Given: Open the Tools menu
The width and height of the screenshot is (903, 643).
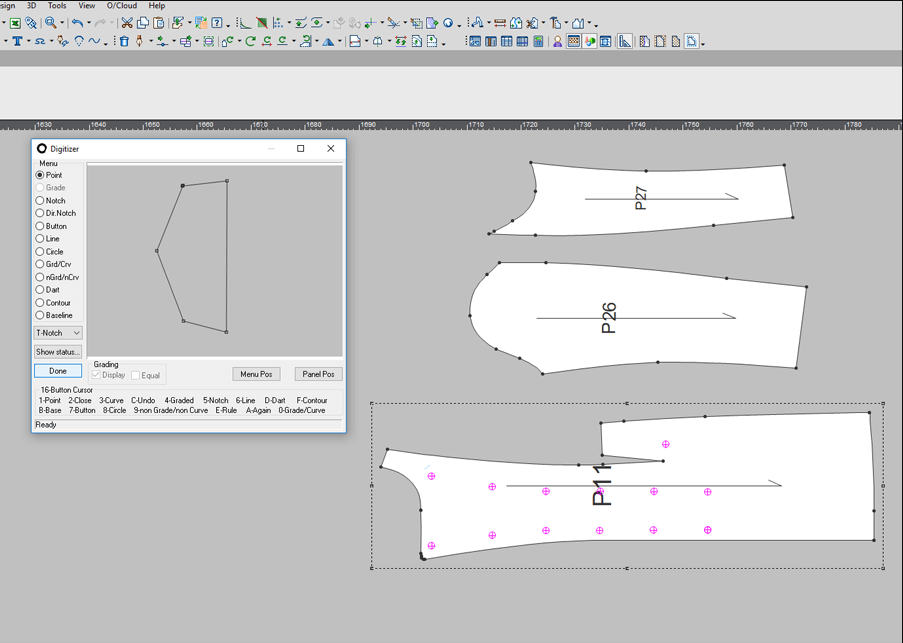Looking at the screenshot, I should tap(57, 6).
